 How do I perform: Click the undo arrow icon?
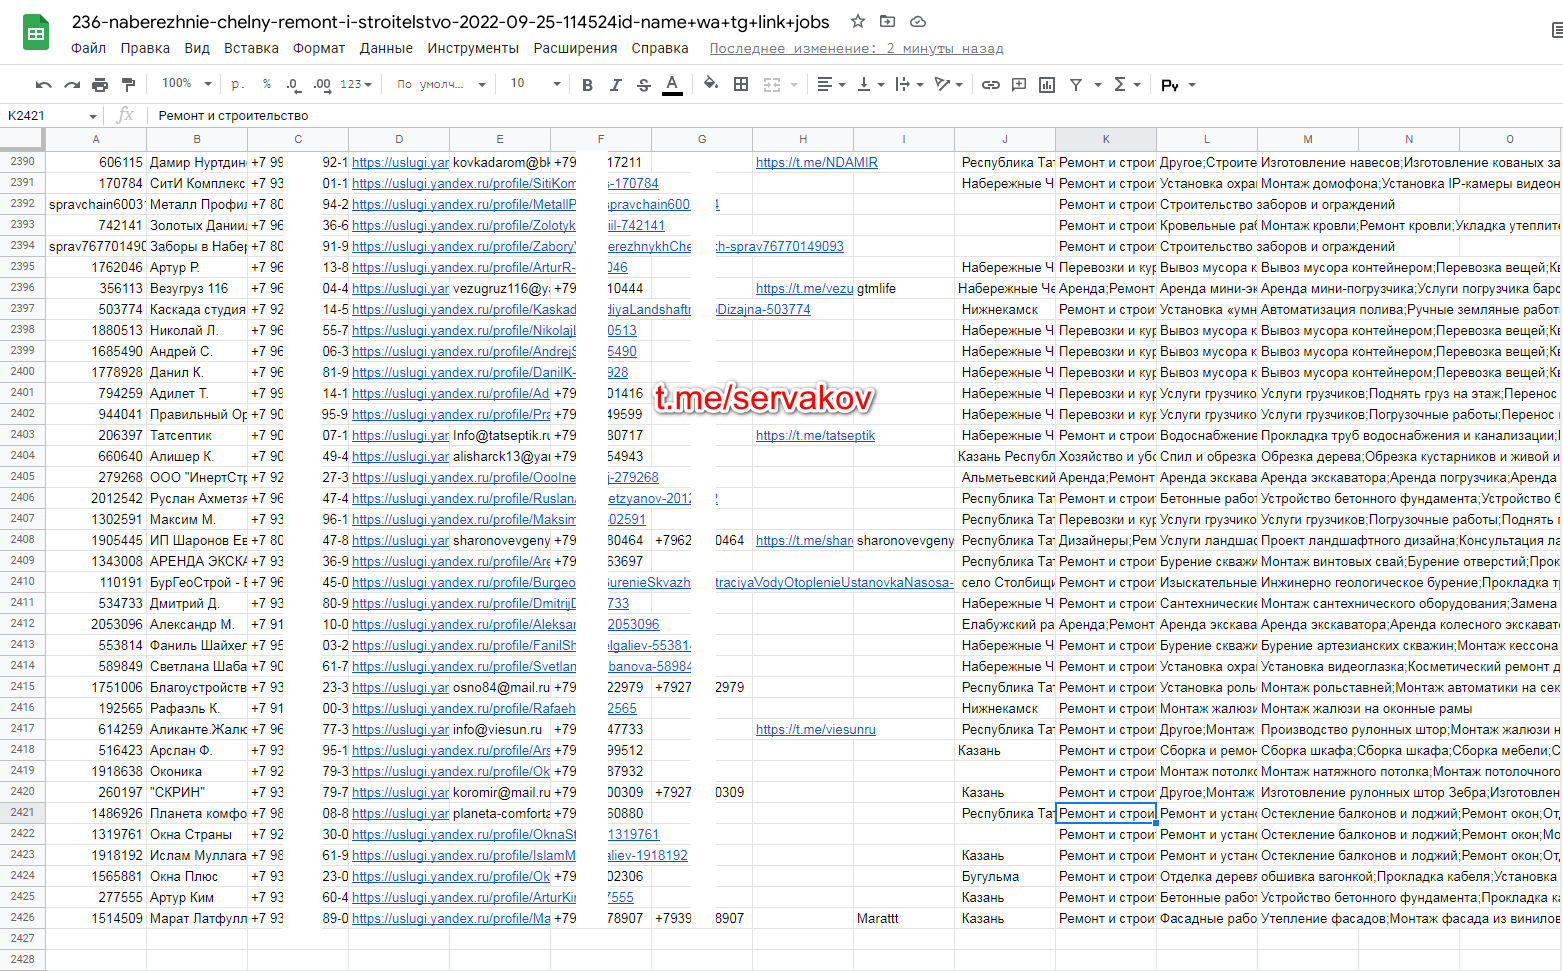(x=43, y=85)
